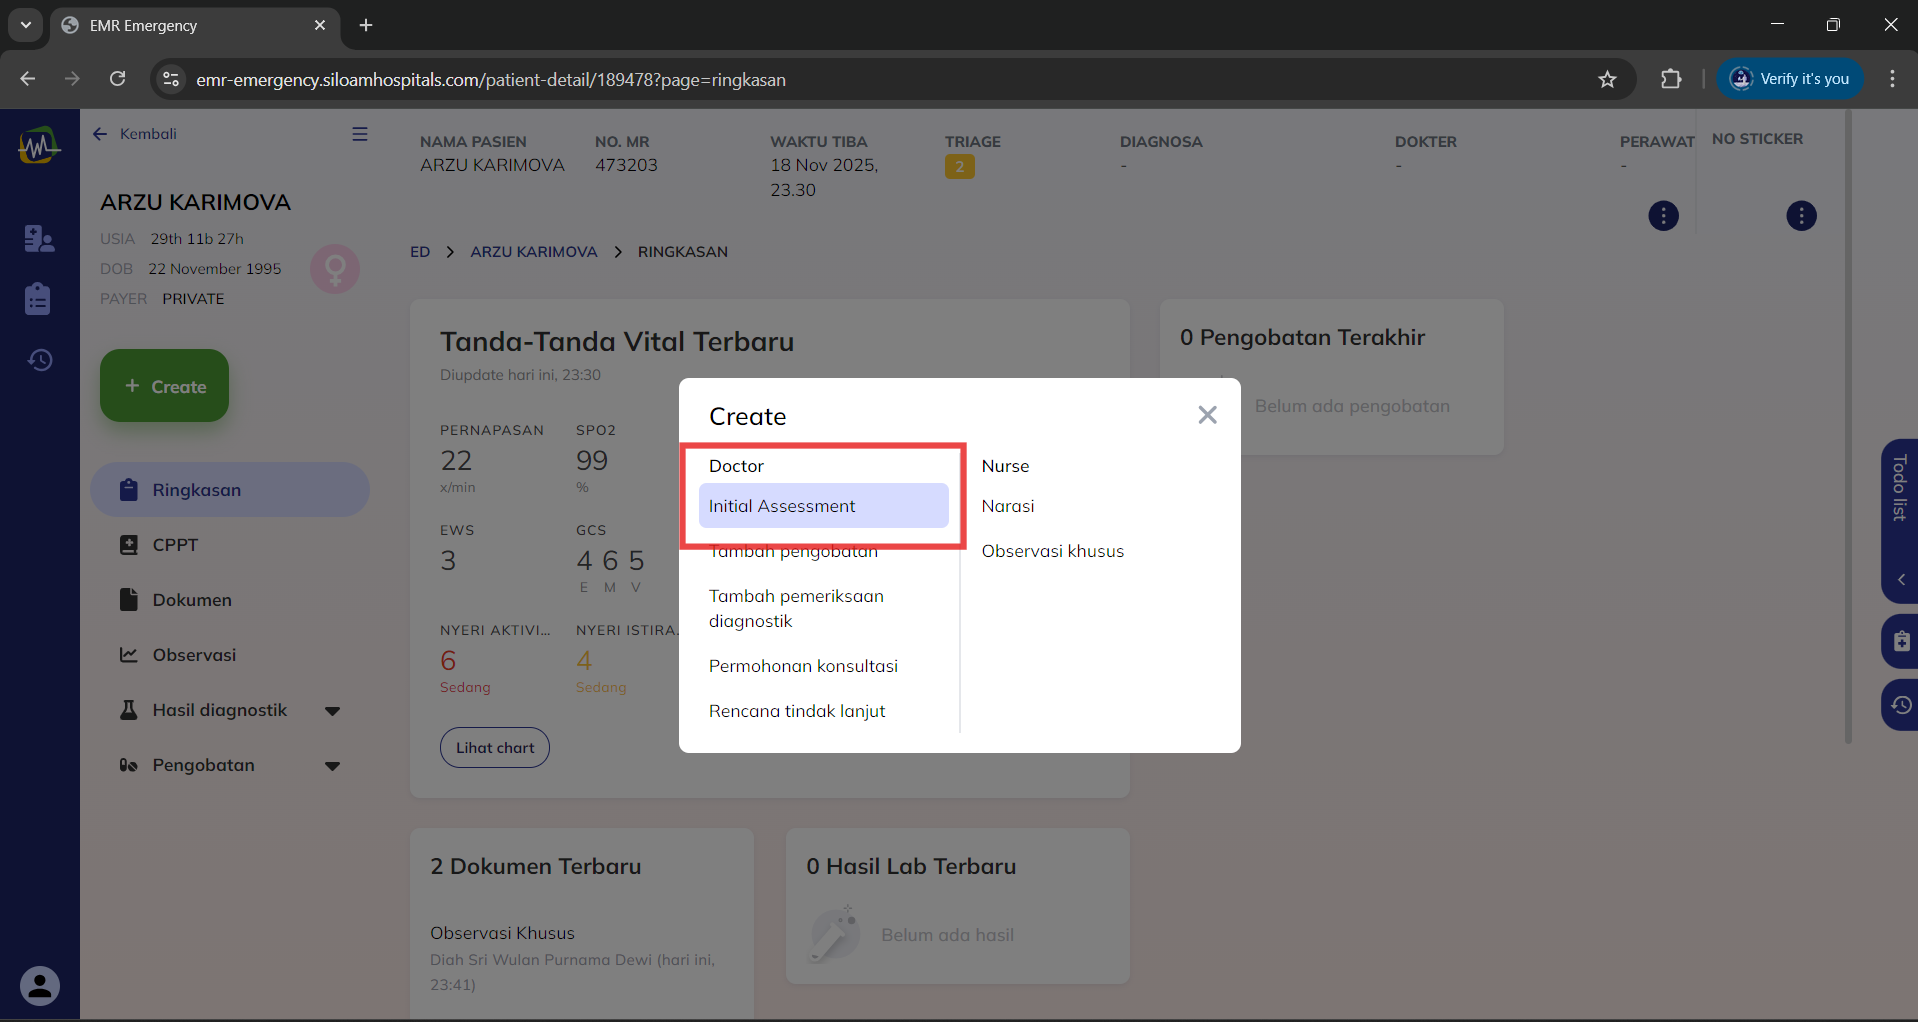
Task: Click the user profile avatar icon
Action: (40, 986)
